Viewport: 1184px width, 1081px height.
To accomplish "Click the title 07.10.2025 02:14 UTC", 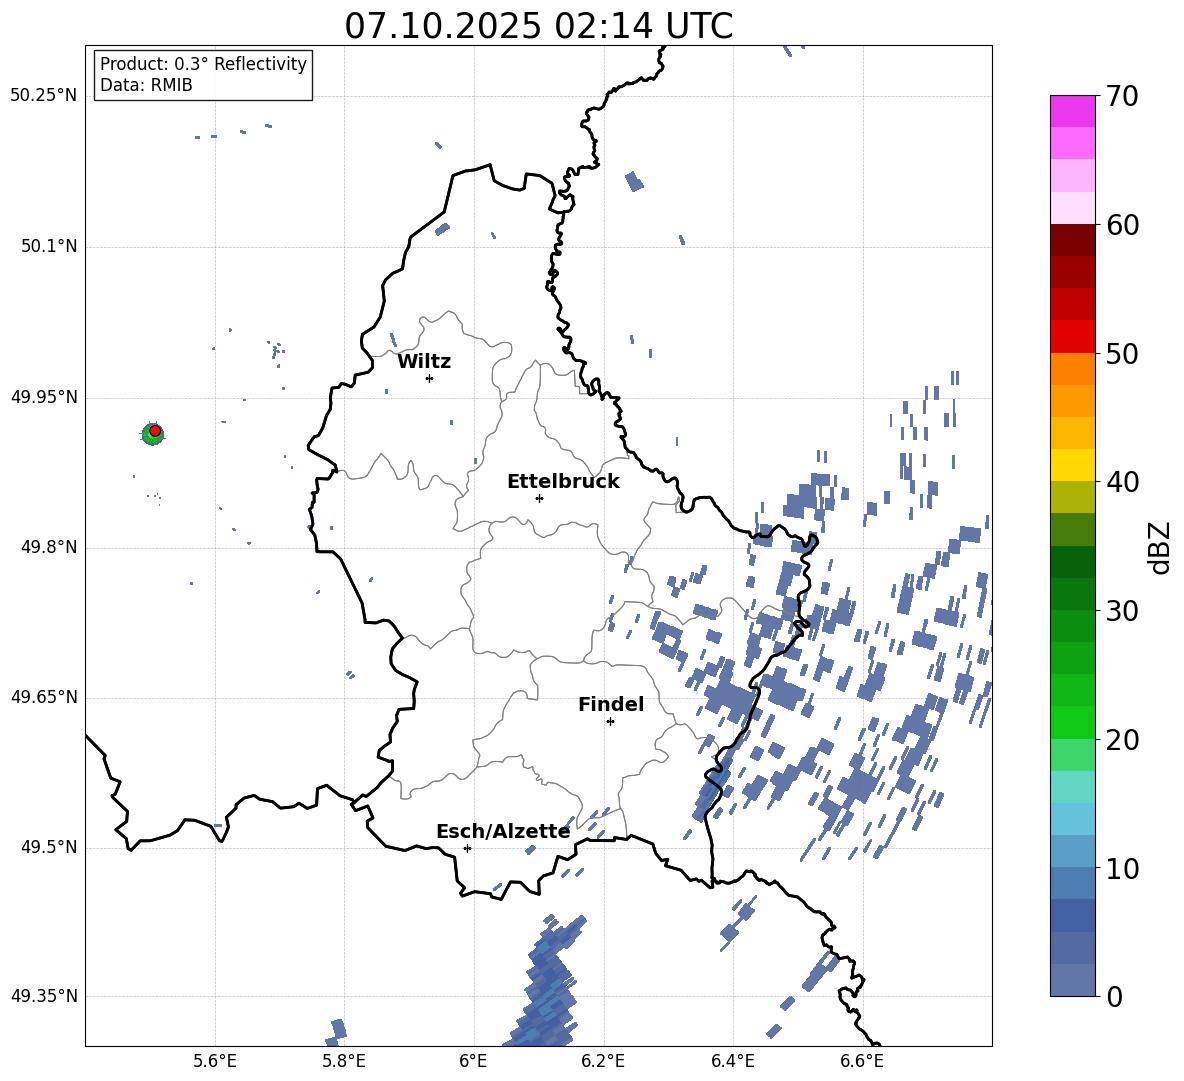I will pyautogui.click(x=538, y=25).
